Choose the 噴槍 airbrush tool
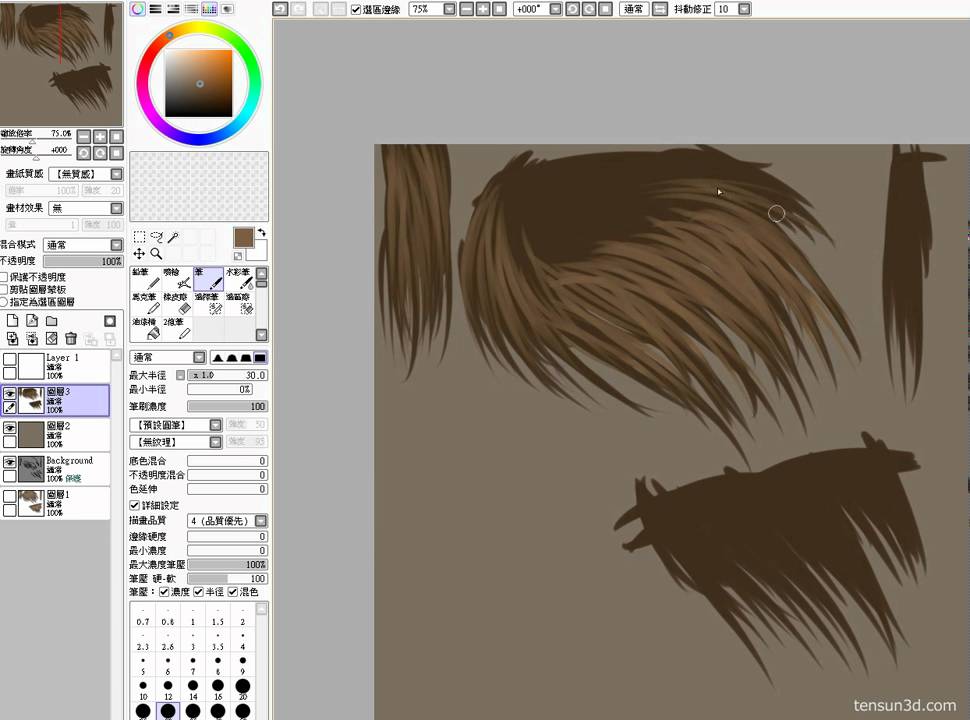The image size is (970, 720). pyautogui.click(x=178, y=279)
